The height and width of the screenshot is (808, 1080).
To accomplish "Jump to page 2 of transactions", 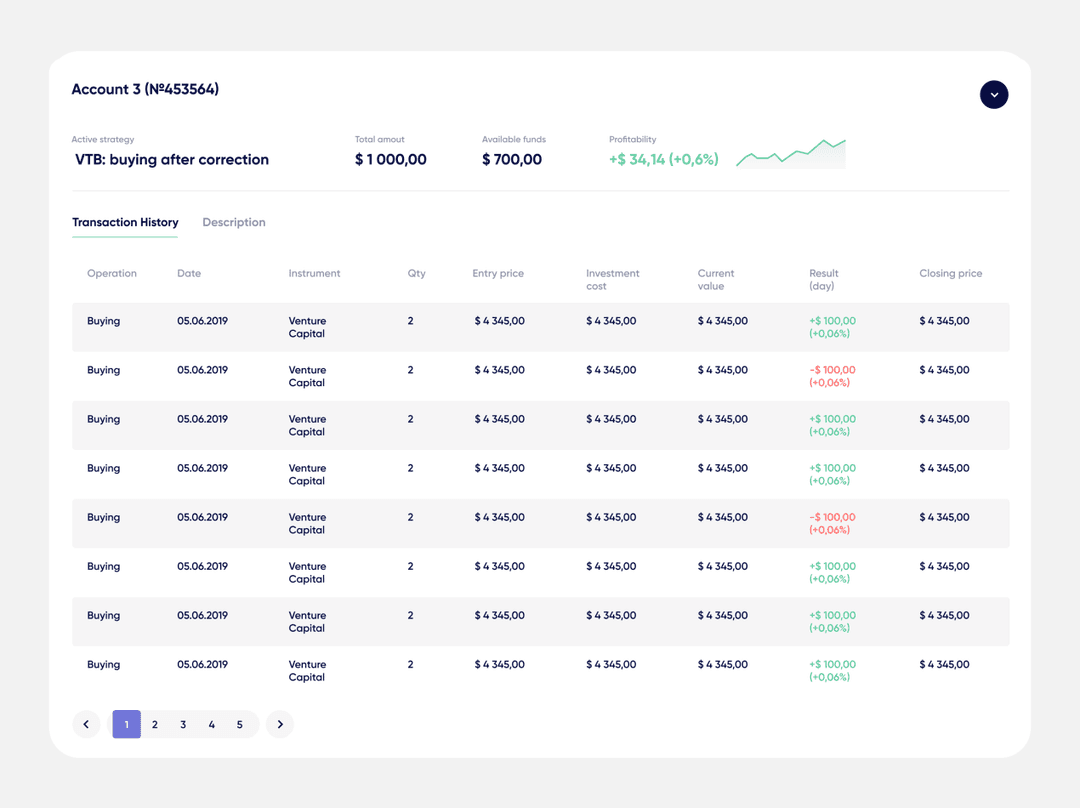I will coord(155,725).
